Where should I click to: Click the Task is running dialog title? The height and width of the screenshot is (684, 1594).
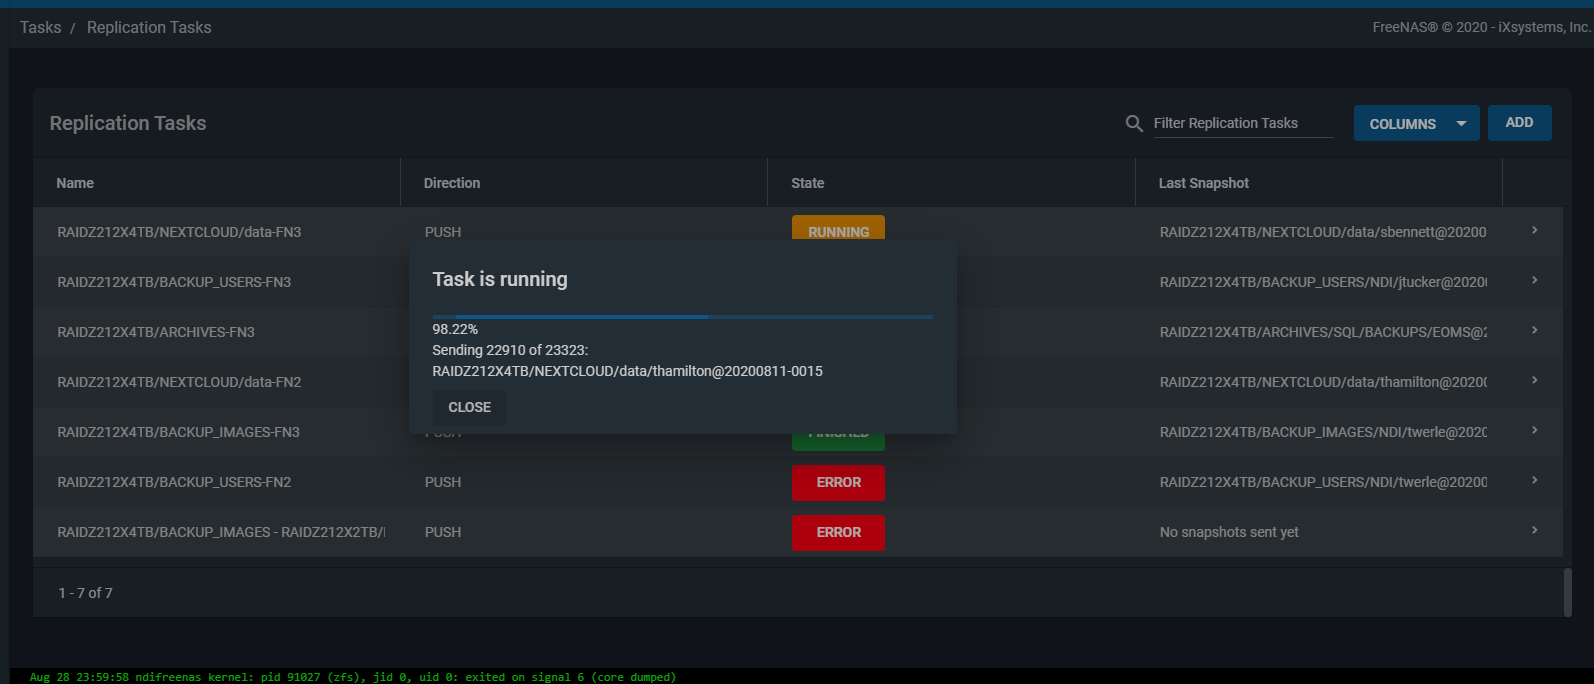click(500, 279)
